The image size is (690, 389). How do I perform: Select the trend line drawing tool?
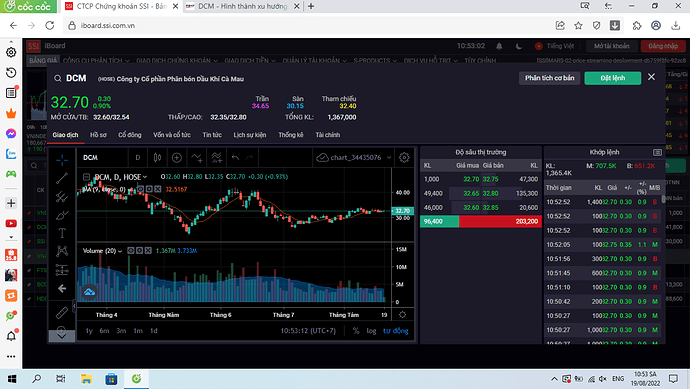click(62, 178)
